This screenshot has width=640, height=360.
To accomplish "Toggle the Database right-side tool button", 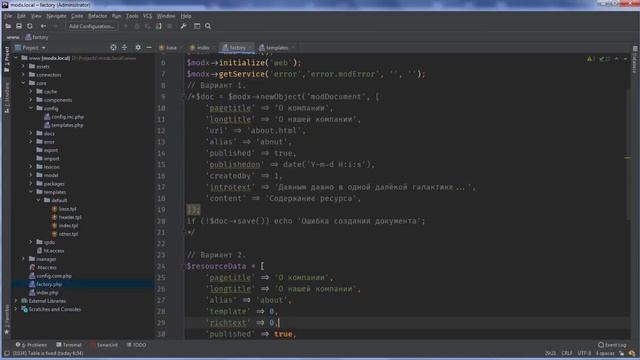I will (x=635, y=60).
